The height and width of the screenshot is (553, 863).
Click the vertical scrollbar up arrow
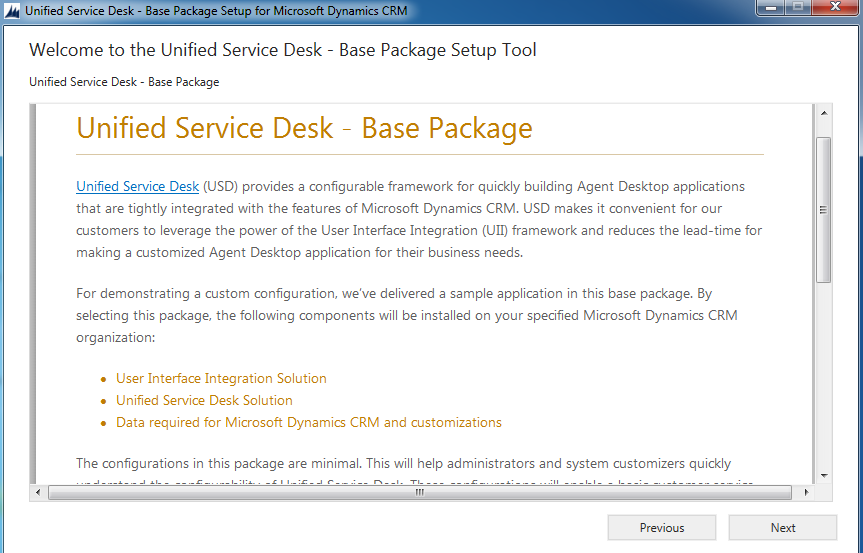coord(824,113)
